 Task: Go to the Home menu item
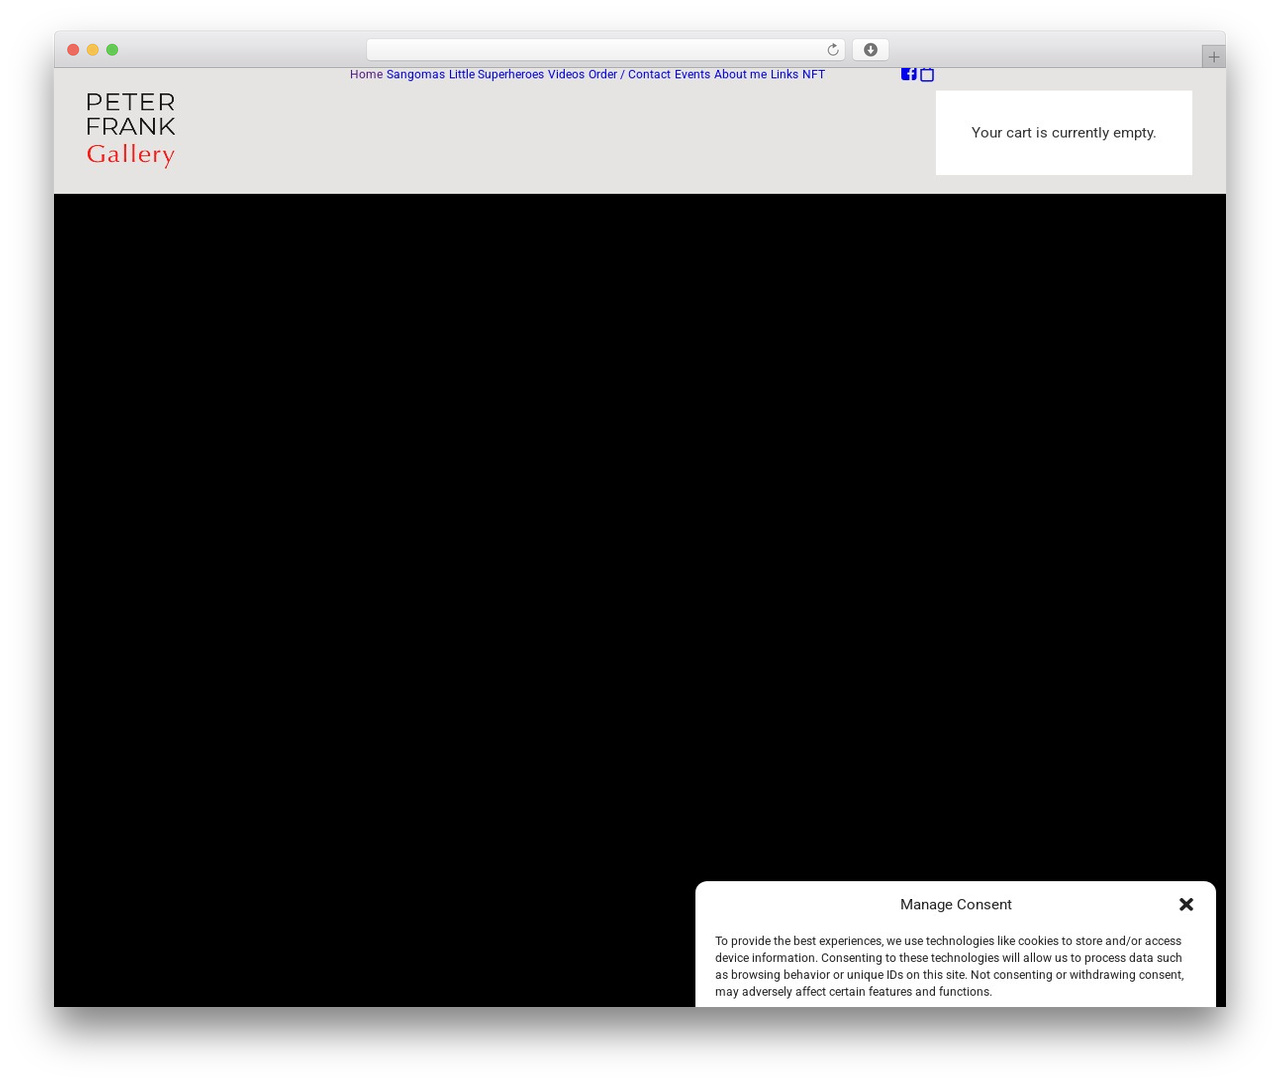click(366, 75)
